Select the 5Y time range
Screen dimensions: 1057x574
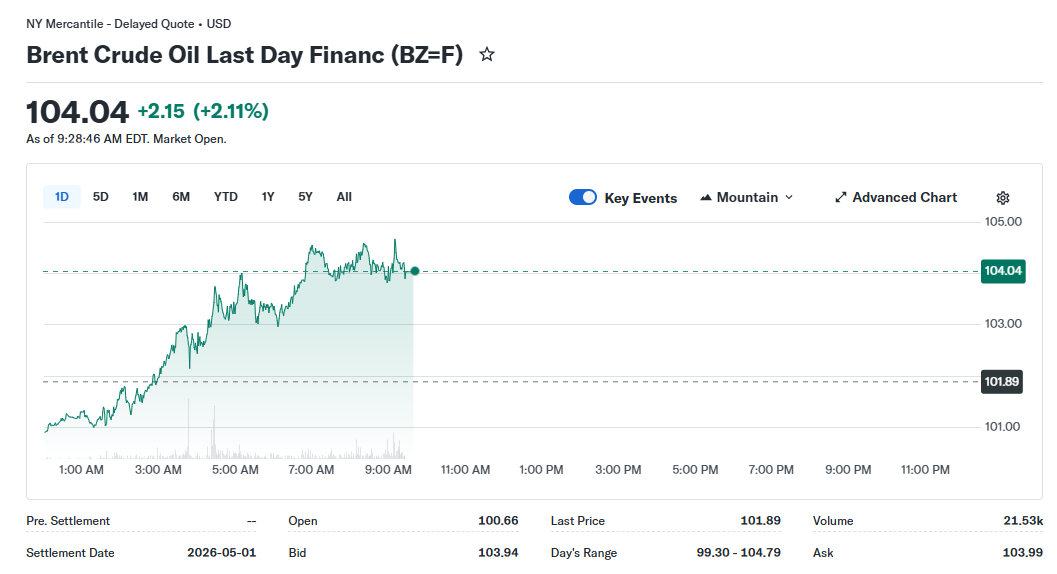(x=305, y=197)
